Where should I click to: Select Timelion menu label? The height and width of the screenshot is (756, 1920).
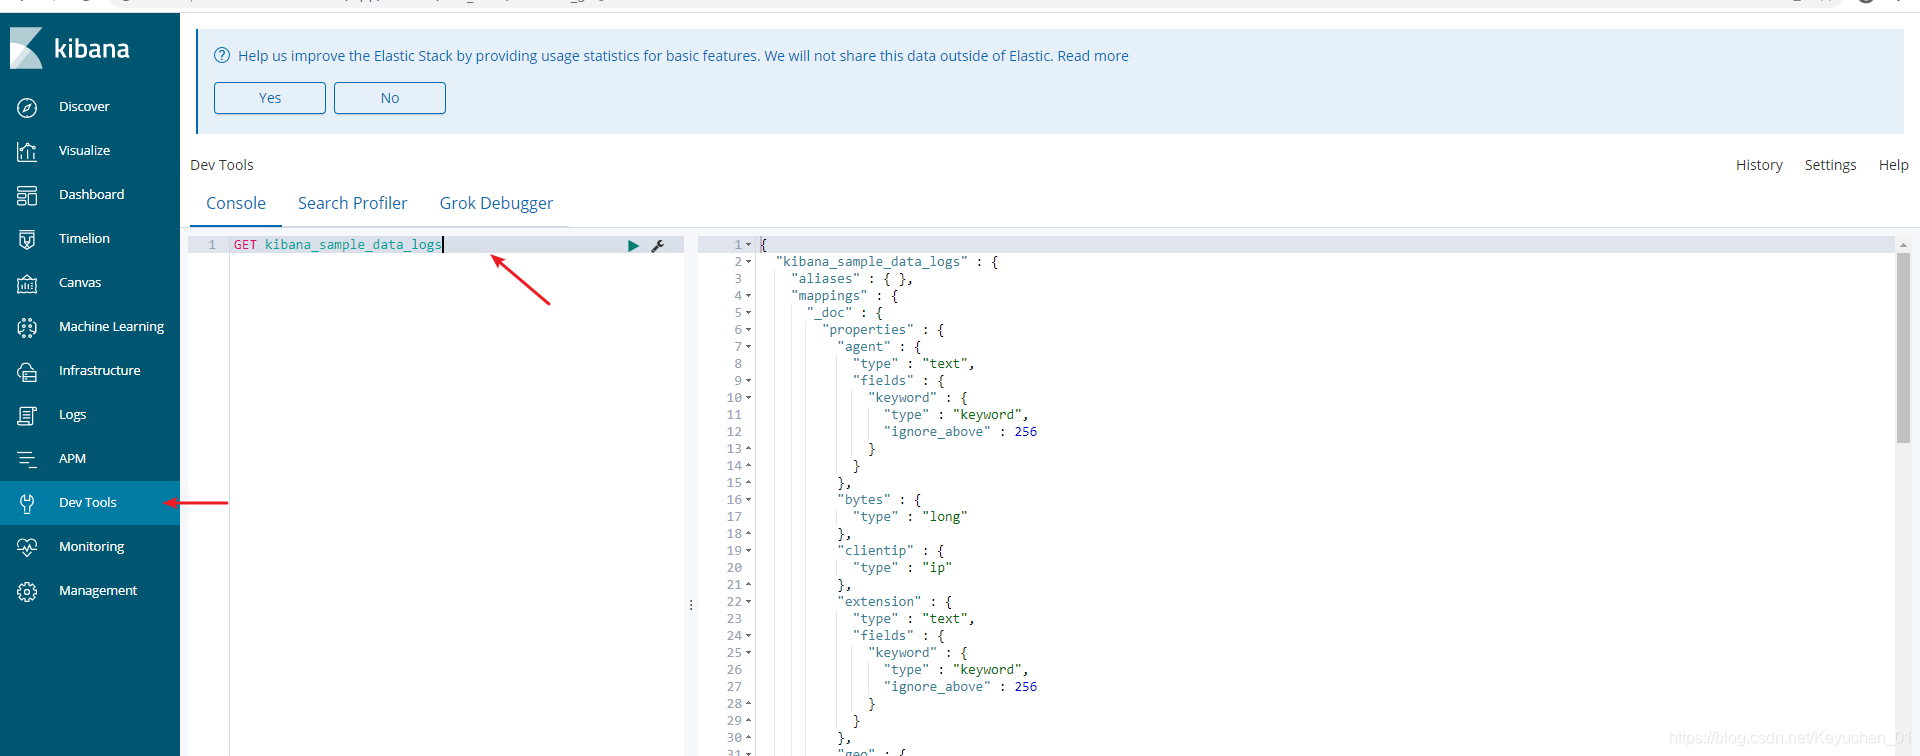[84, 239]
